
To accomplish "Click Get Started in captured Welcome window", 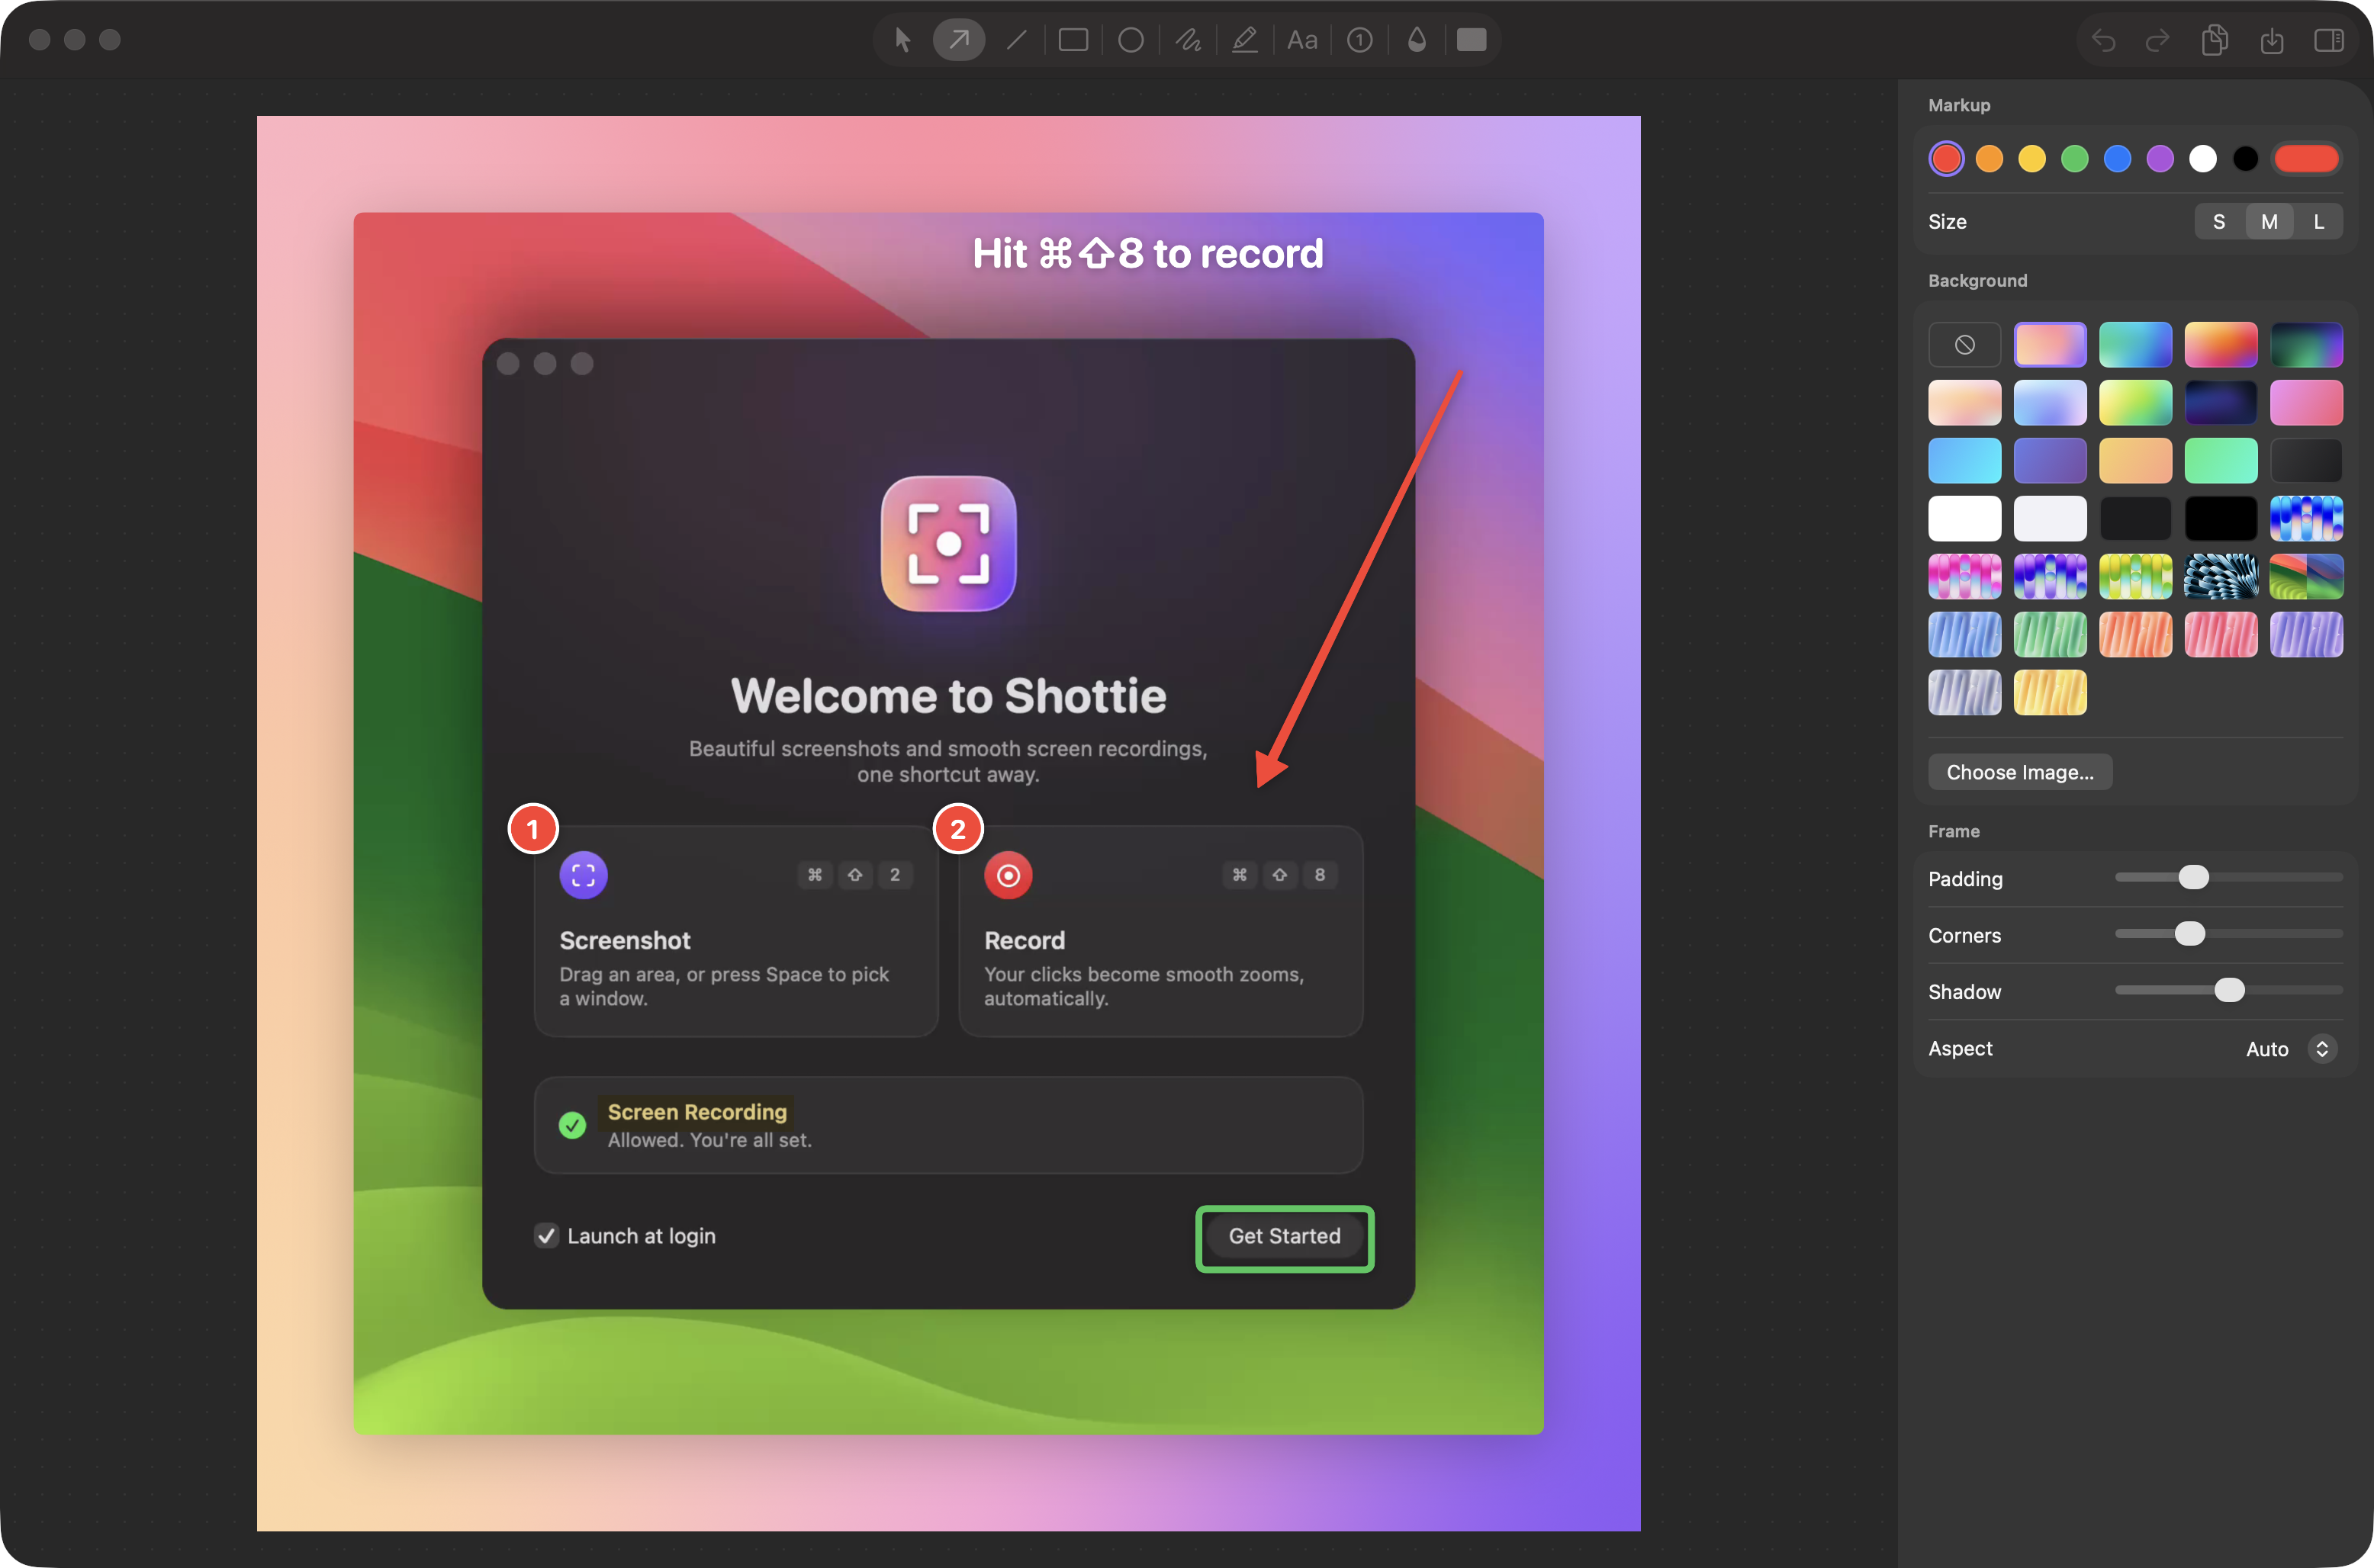I will pyautogui.click(x=1285, y=1237).
